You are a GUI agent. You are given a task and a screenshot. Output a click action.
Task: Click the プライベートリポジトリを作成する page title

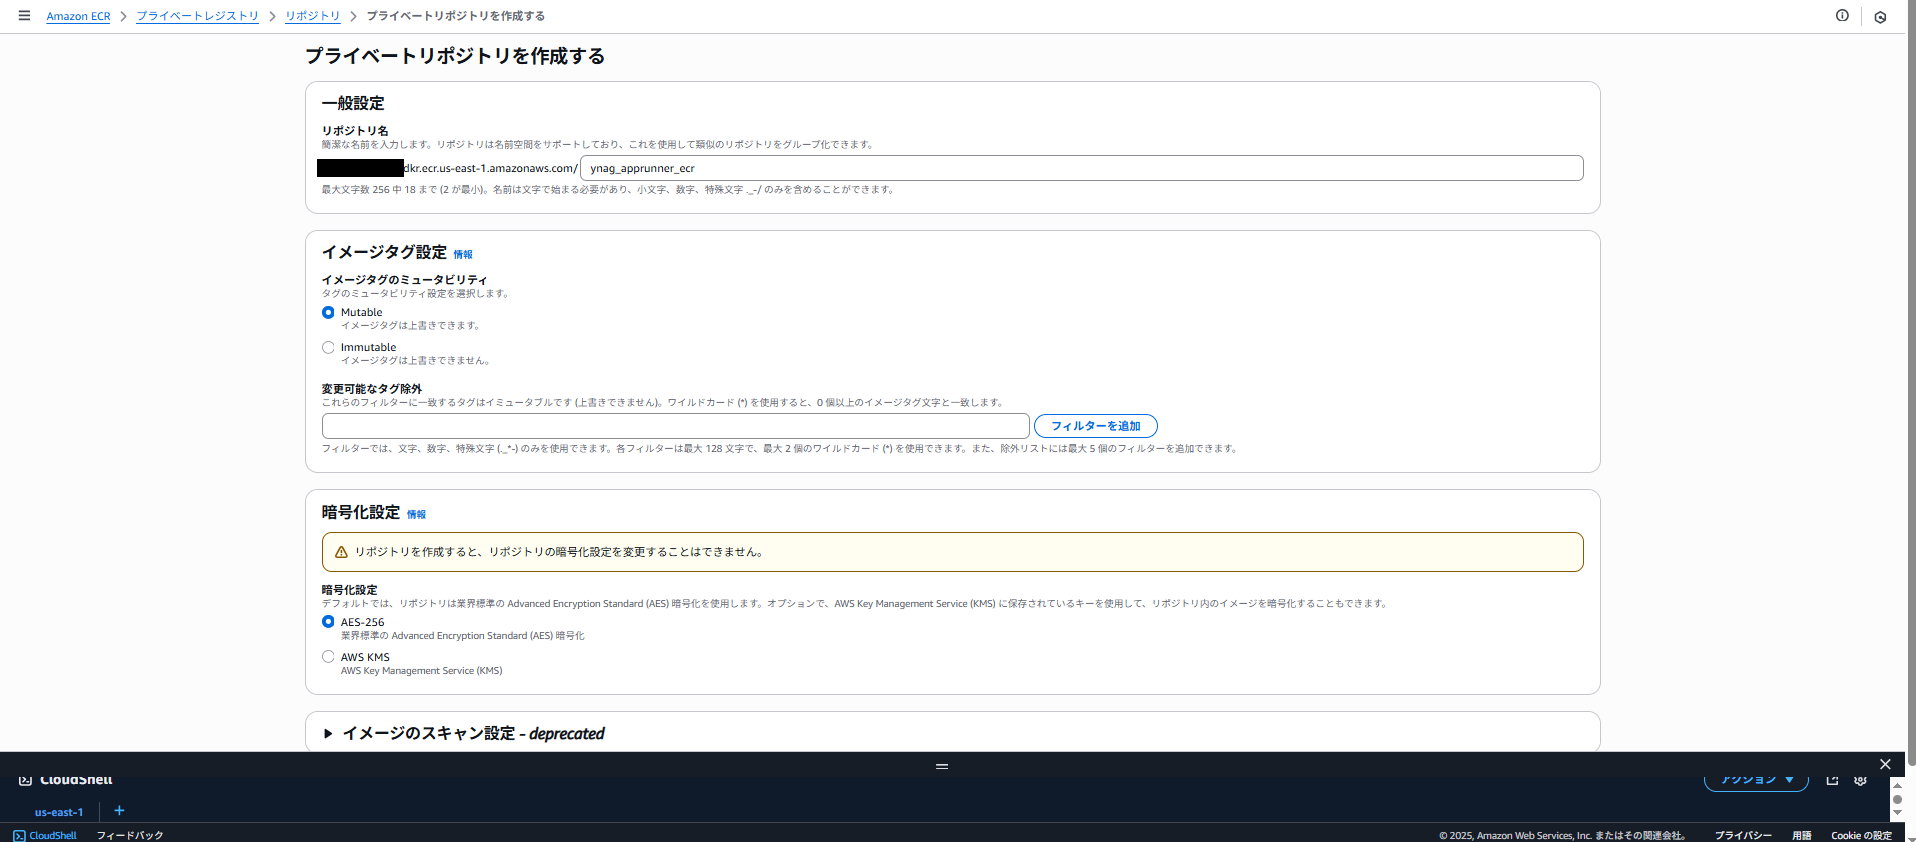click(455, 56)
